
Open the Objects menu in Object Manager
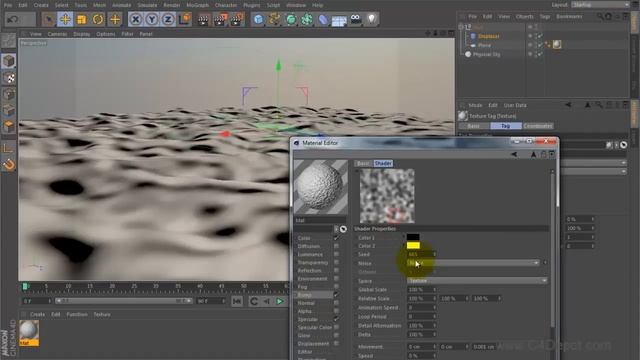(524, 17)
